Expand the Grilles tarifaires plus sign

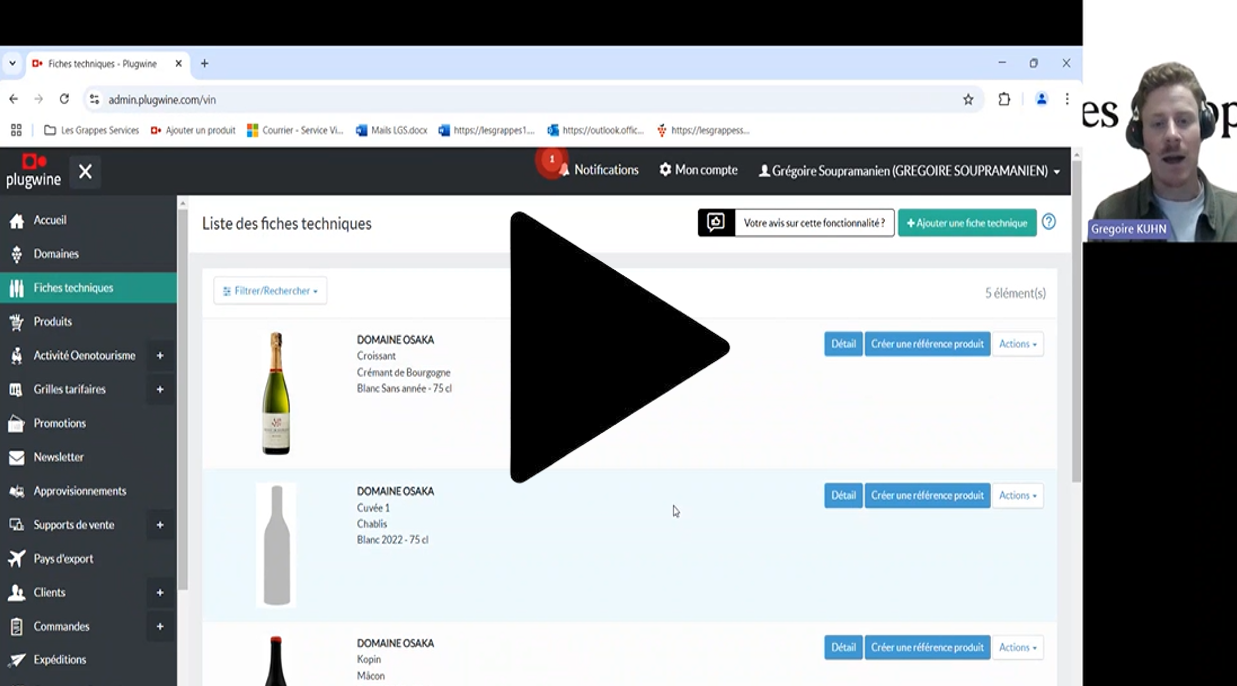[160, 390]
